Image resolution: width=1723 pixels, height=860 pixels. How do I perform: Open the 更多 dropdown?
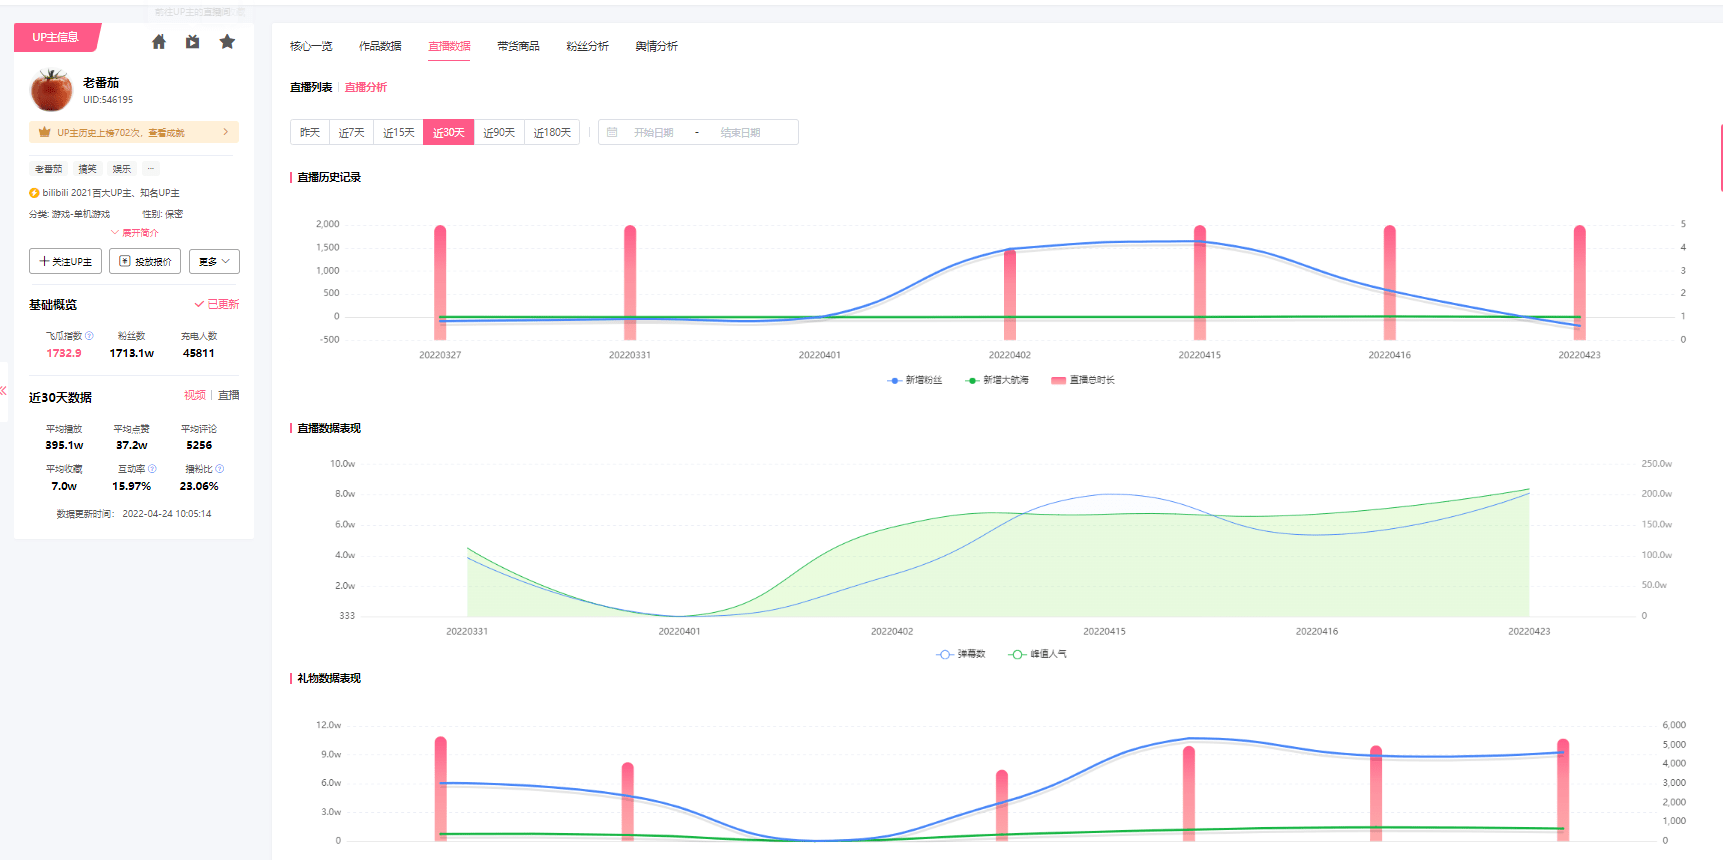(214, 262)
